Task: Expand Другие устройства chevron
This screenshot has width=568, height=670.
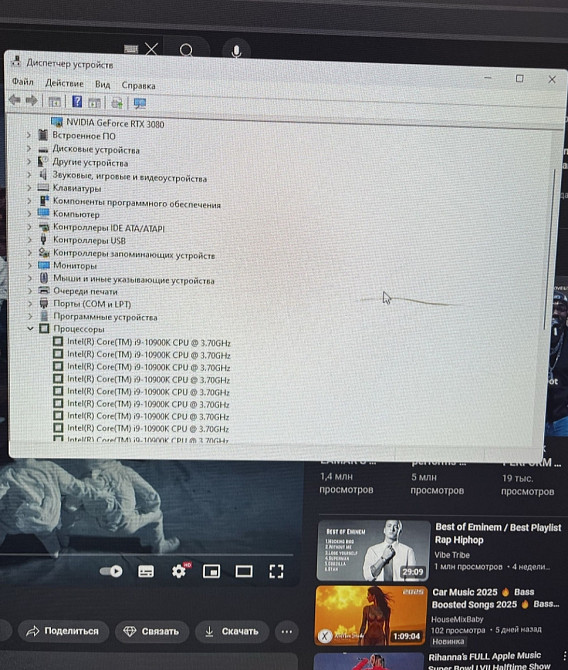Action: pyautogui.click(x=29, y=162)
